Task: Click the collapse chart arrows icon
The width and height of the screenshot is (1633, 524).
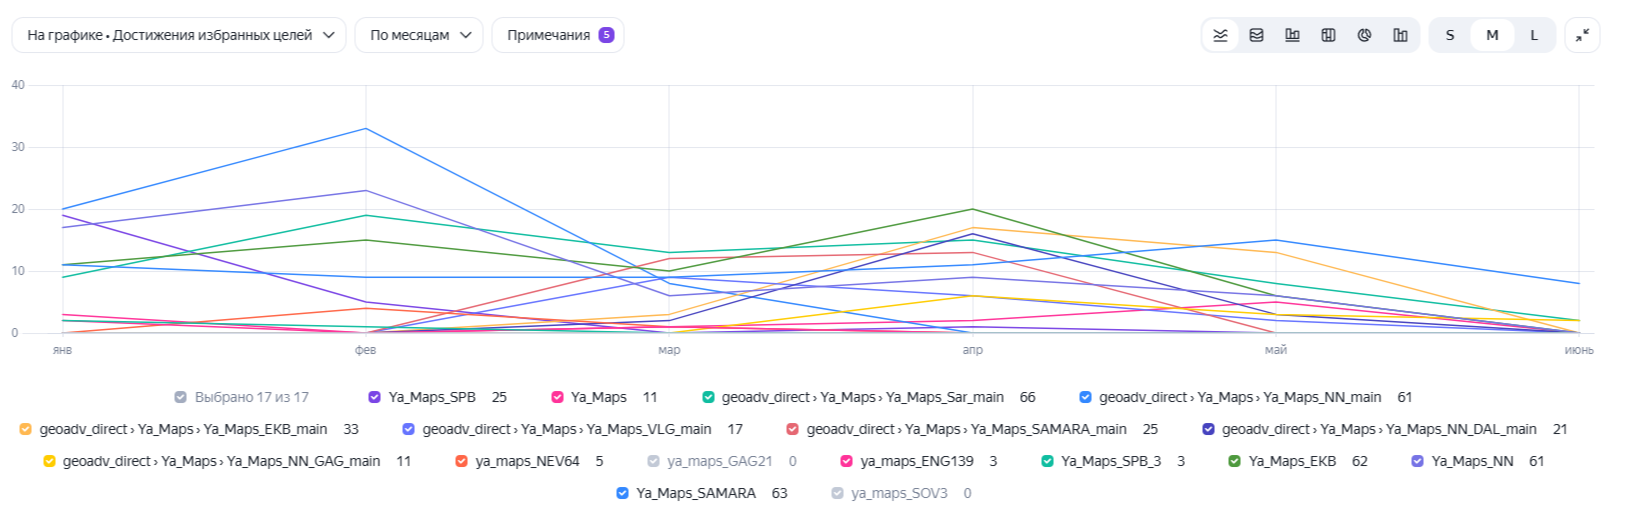Action: click(1582, 35)
